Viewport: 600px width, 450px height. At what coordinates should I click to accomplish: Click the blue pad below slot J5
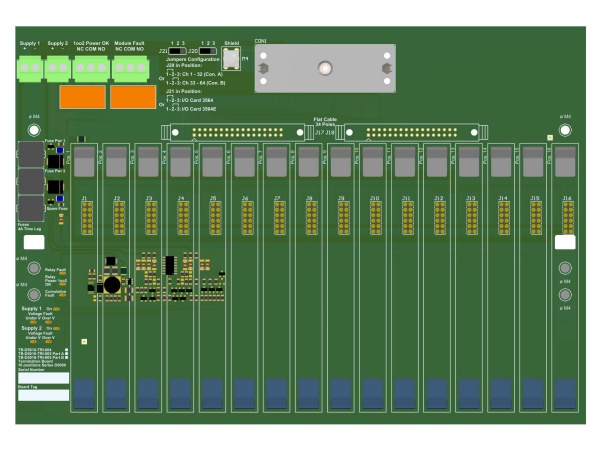(214, 394)
